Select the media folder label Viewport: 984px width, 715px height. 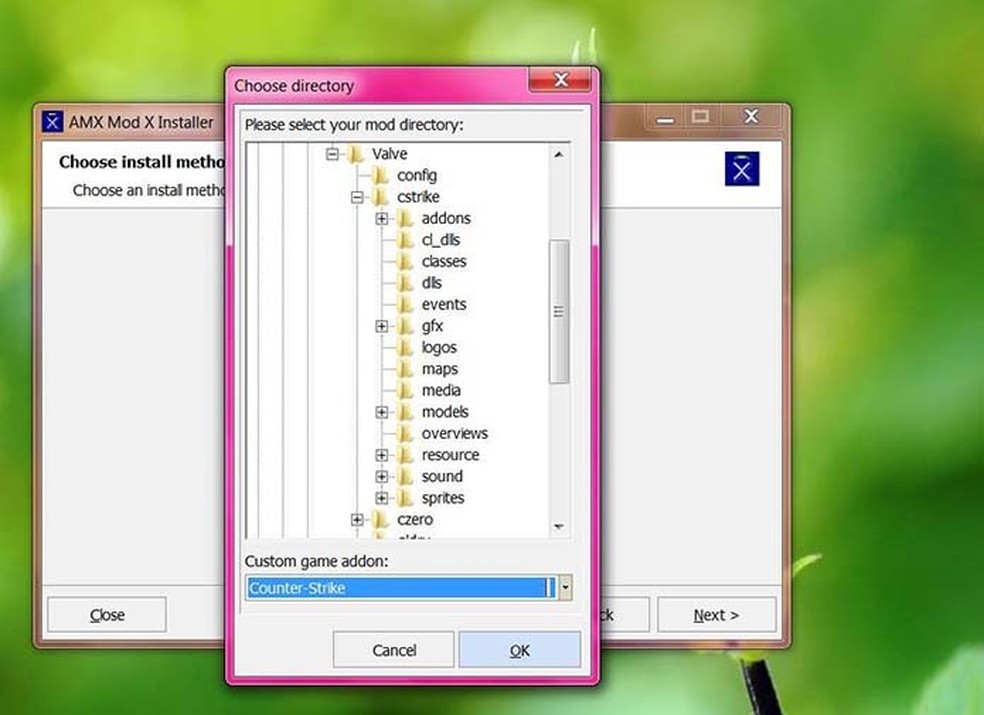point(441,390)
